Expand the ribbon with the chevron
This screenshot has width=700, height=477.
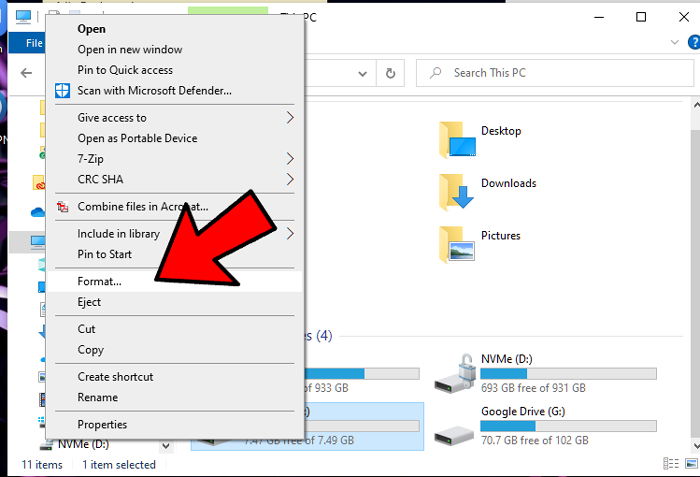[675, 42]
